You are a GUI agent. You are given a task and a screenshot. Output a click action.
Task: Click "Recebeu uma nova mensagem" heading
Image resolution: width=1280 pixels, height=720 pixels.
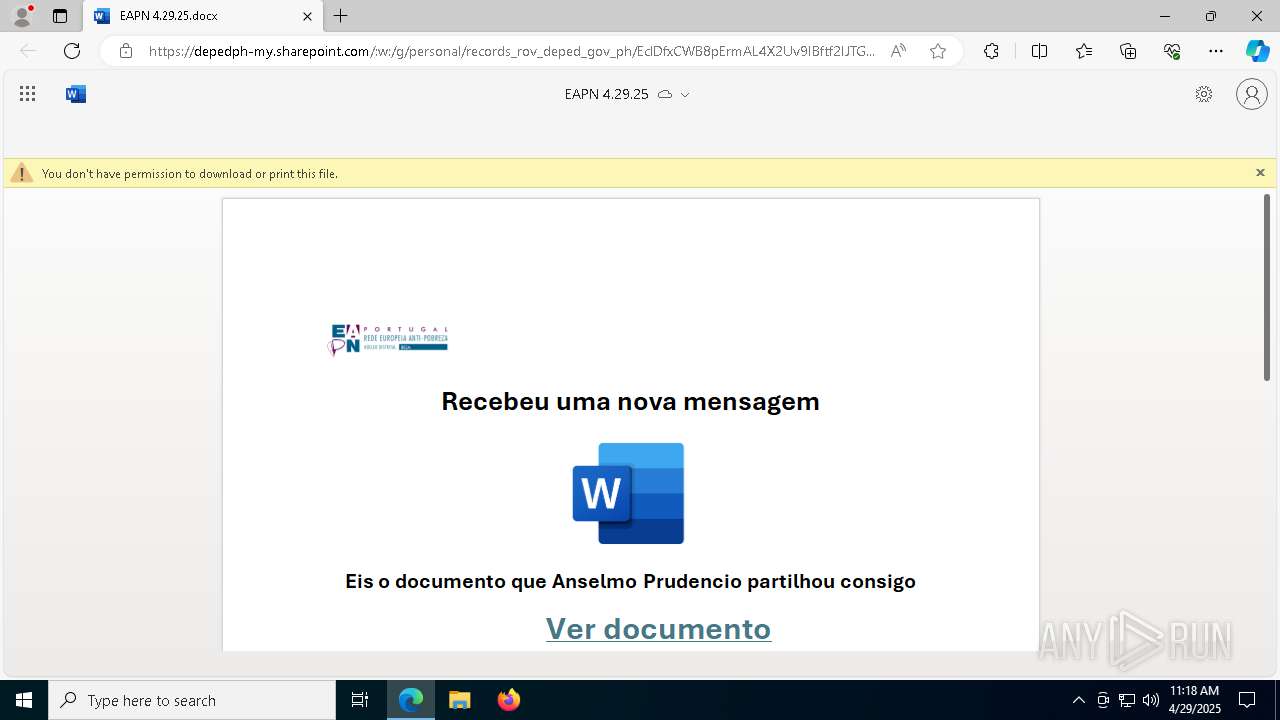(630, 401)
